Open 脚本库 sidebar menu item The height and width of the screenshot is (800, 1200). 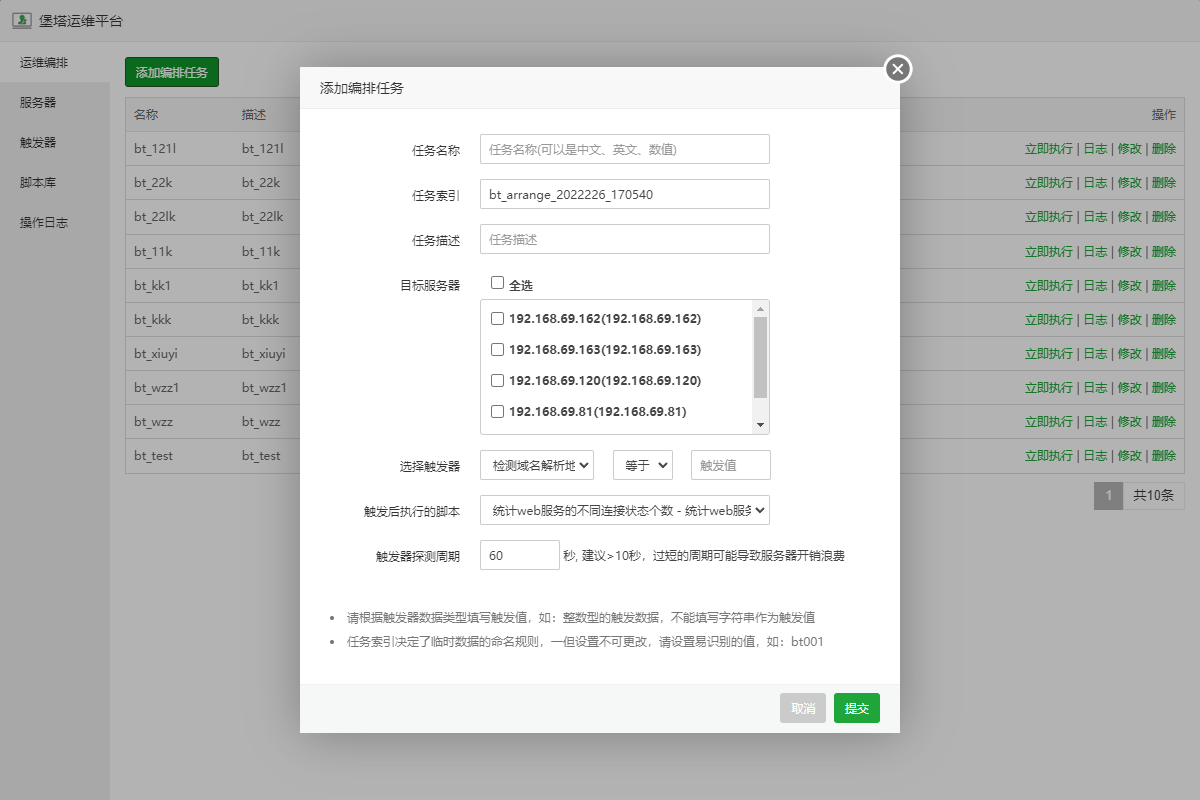click(38, 182)
